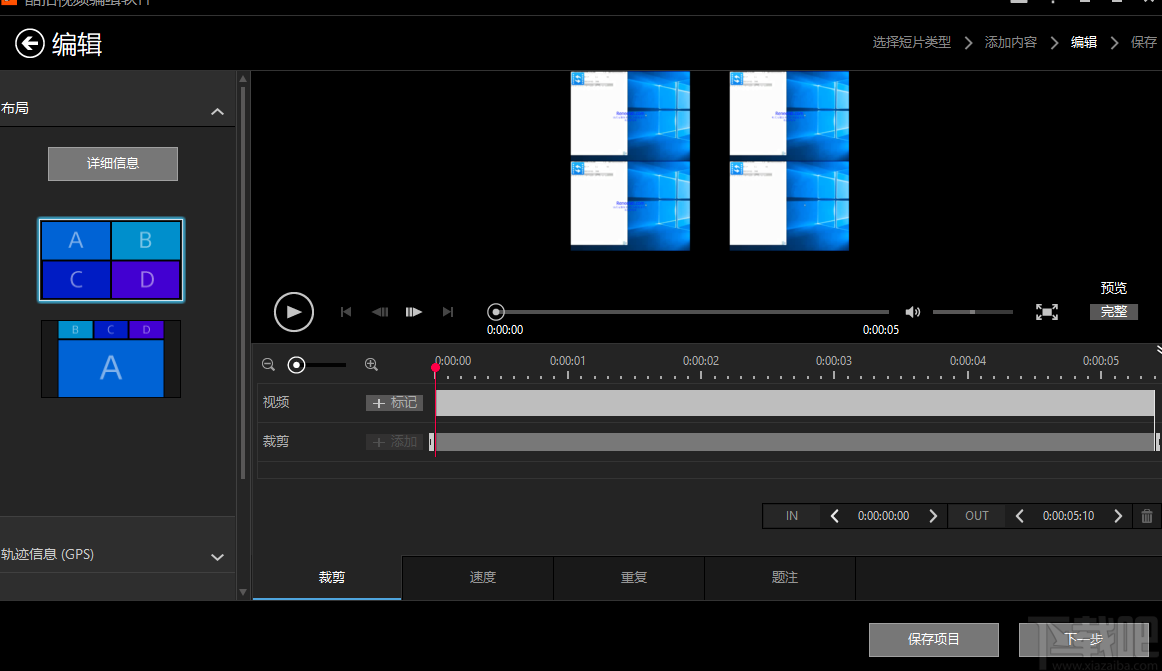Click the jump-to-end playback icon
Image resolution: width=1162 pixels, height=671 pixels.
coord(447,311)
